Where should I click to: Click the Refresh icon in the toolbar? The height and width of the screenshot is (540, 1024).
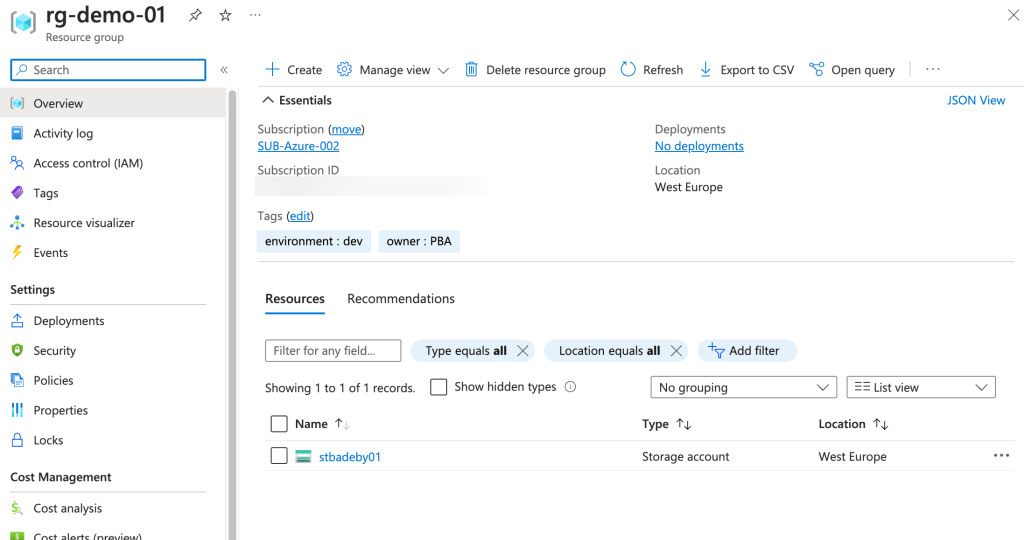coord(628,69)
